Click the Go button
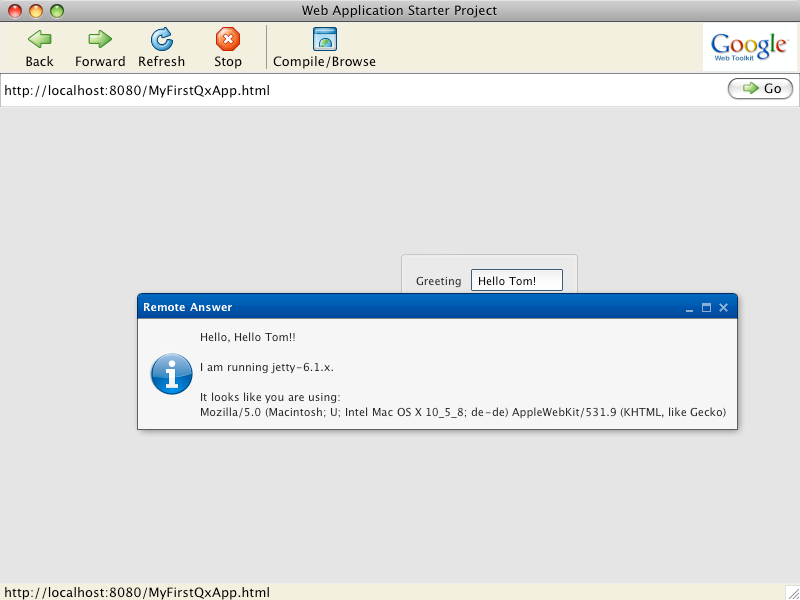The image size is (800, 600). tap(760, 89)
